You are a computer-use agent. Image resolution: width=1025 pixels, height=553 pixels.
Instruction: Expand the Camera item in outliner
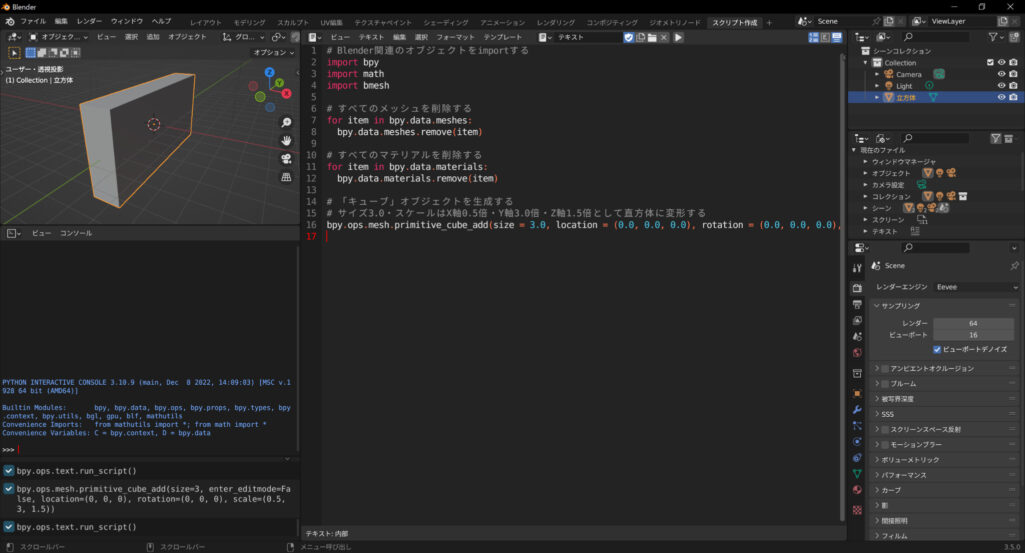point(877,74)
